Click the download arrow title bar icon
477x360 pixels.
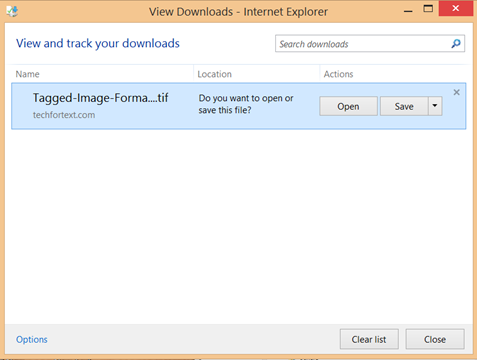[x=12, y=12]
